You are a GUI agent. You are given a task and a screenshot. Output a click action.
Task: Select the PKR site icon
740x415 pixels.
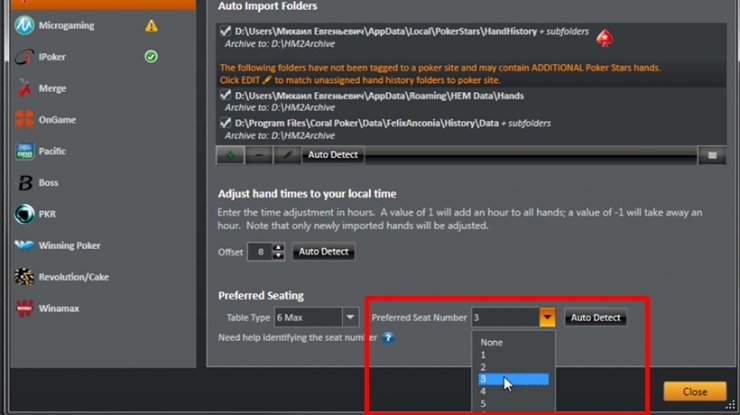point(25,214)
